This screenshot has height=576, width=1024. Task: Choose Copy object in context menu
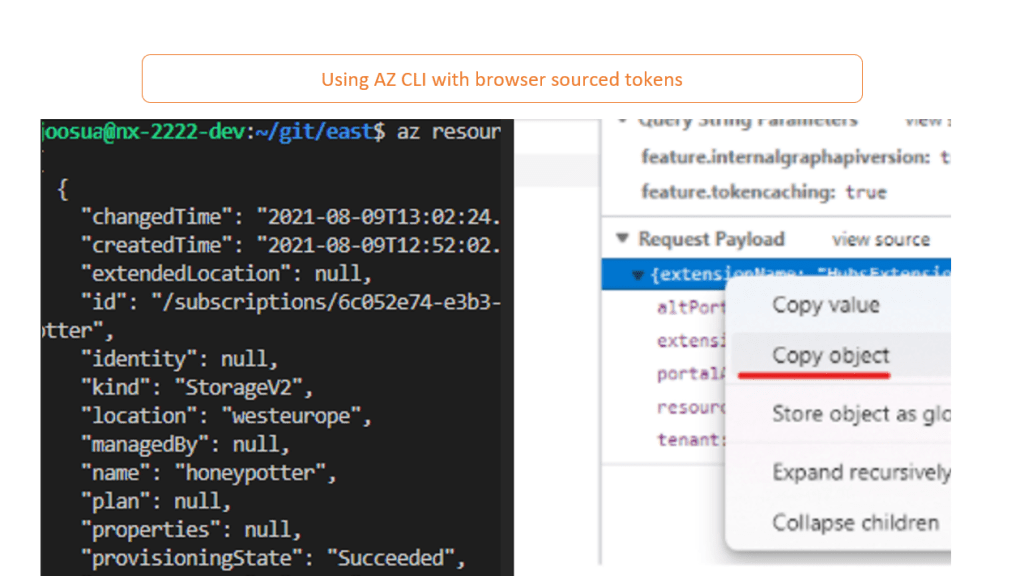(830, 356)
